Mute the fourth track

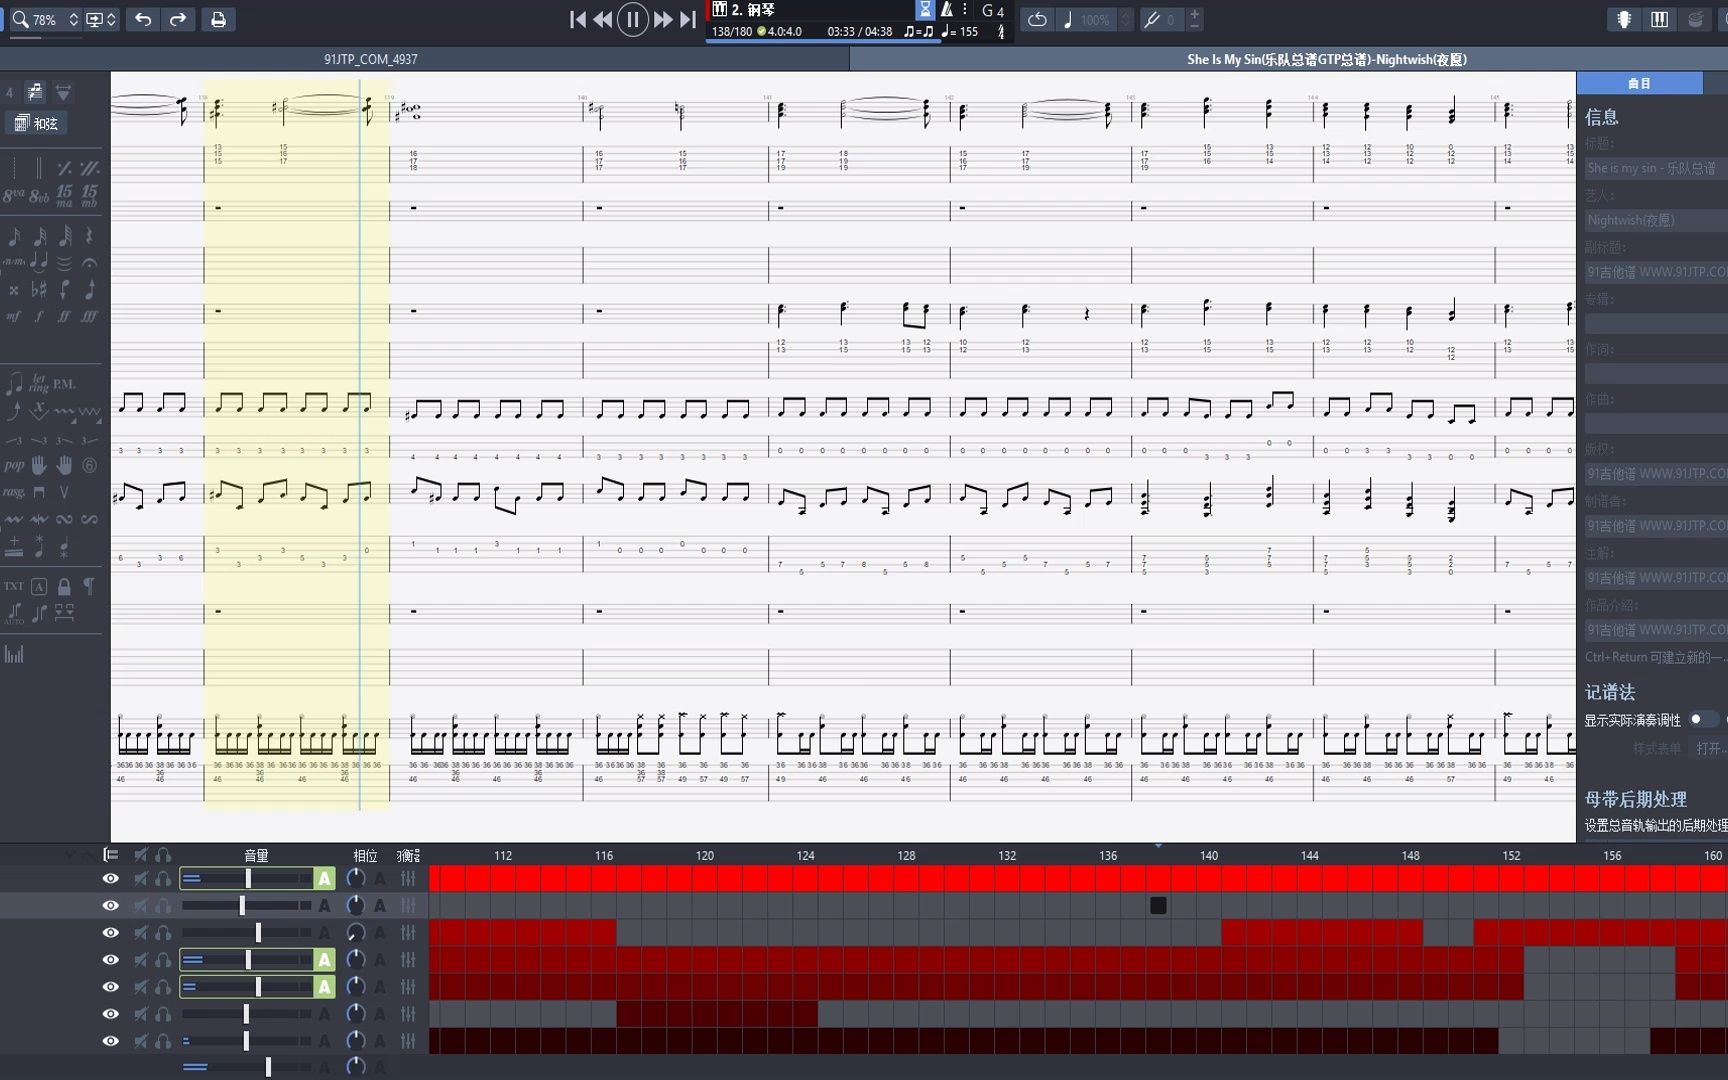[x=141, y=960]
